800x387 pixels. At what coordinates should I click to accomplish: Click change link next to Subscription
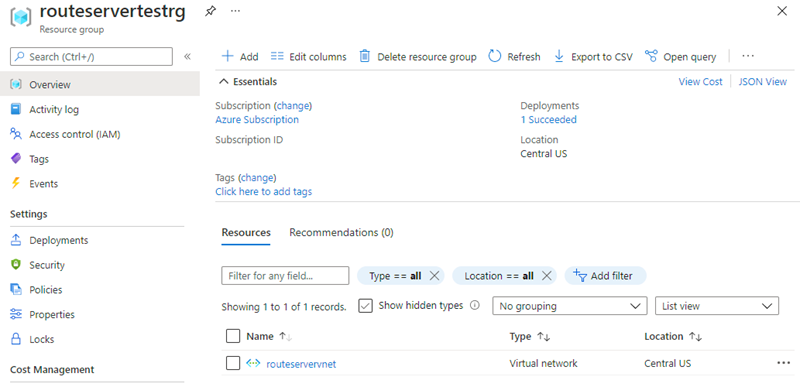pos(293,106)
